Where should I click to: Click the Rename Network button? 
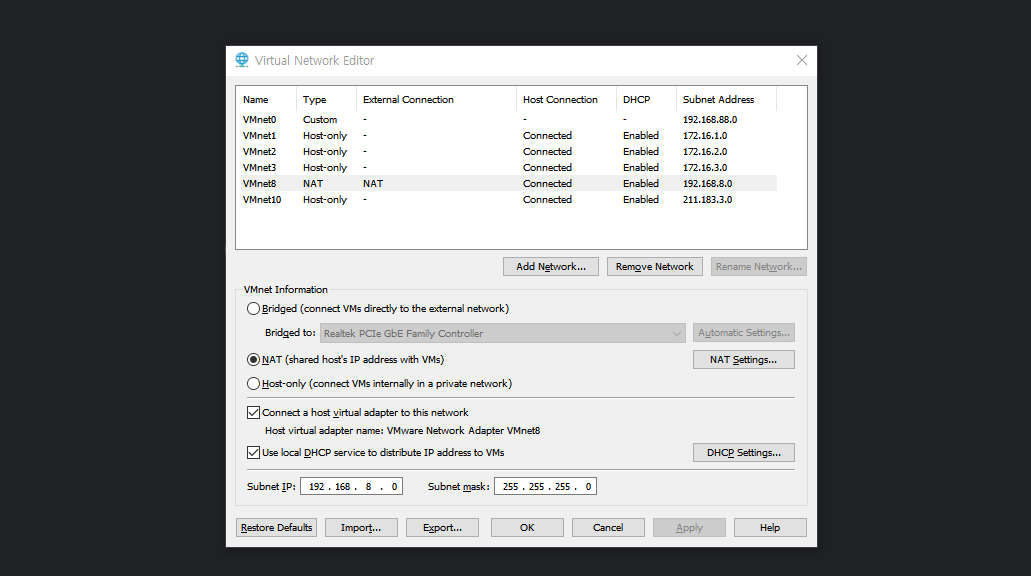758,266
